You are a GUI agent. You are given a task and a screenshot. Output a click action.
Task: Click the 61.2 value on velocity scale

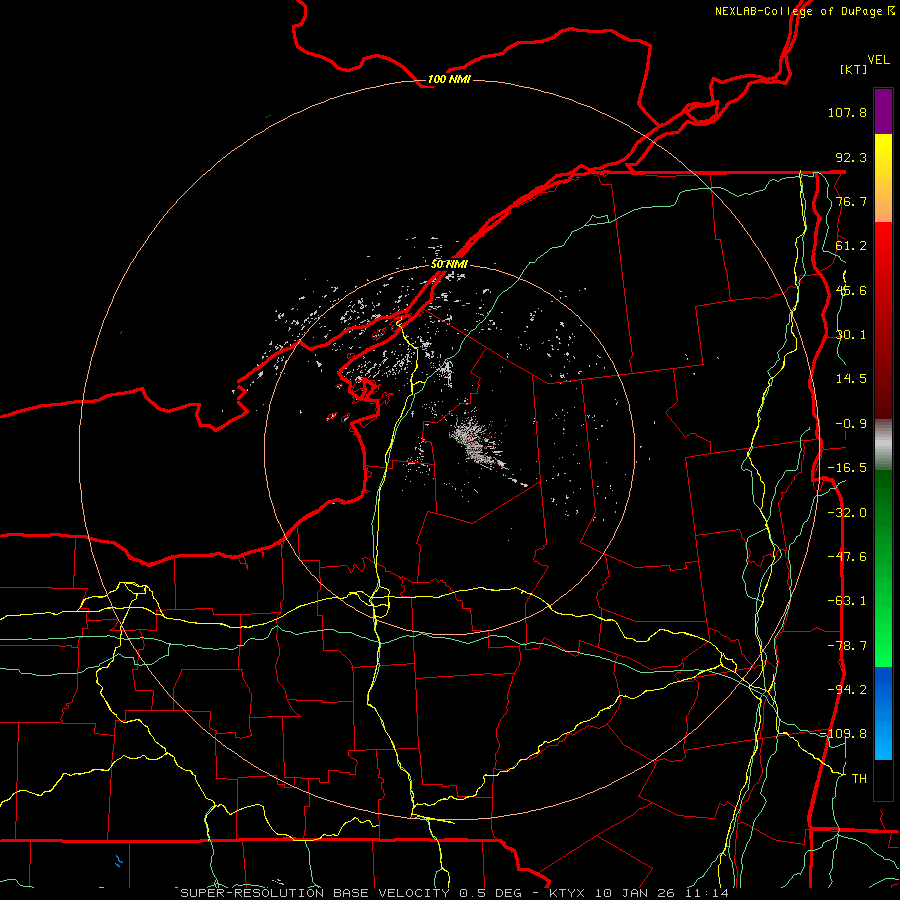pos(851,246)
